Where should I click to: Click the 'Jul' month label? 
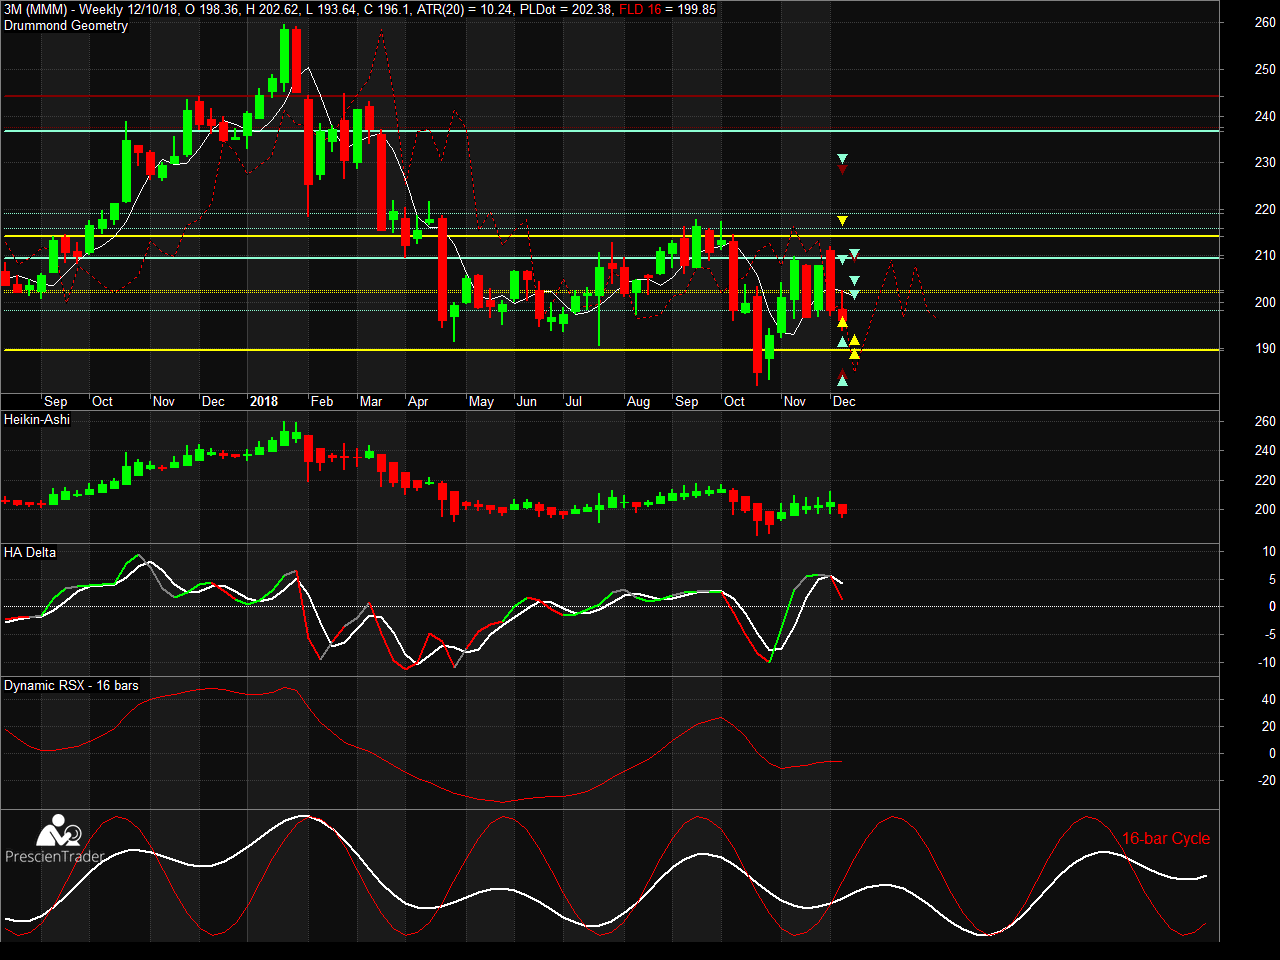click(574, 401)
